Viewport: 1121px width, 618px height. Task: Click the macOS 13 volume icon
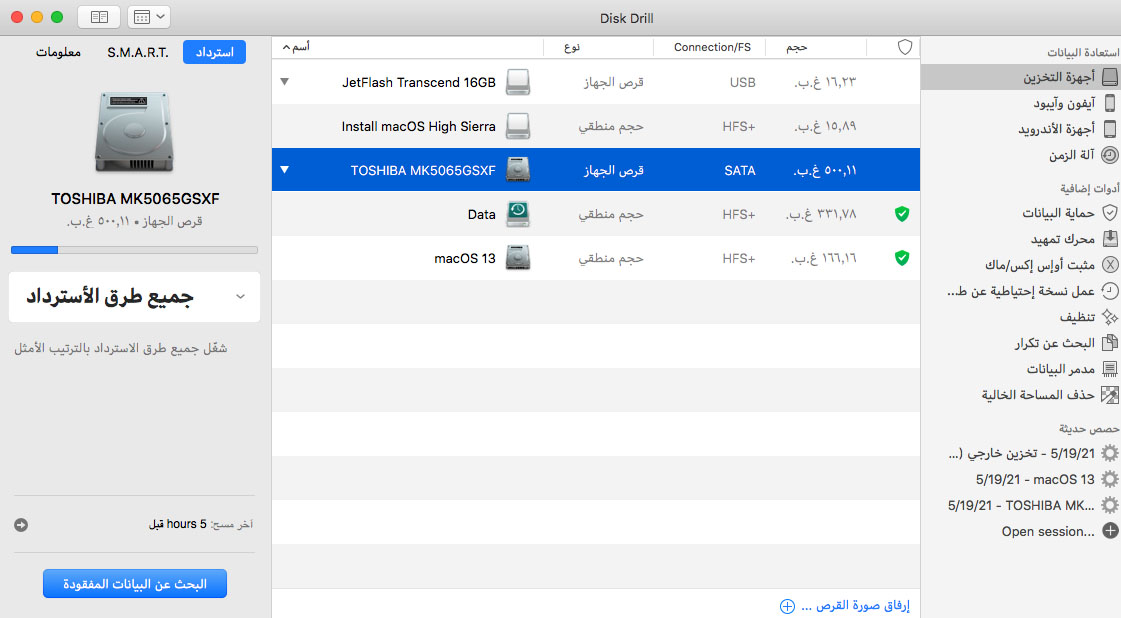(x=518, y=258)
